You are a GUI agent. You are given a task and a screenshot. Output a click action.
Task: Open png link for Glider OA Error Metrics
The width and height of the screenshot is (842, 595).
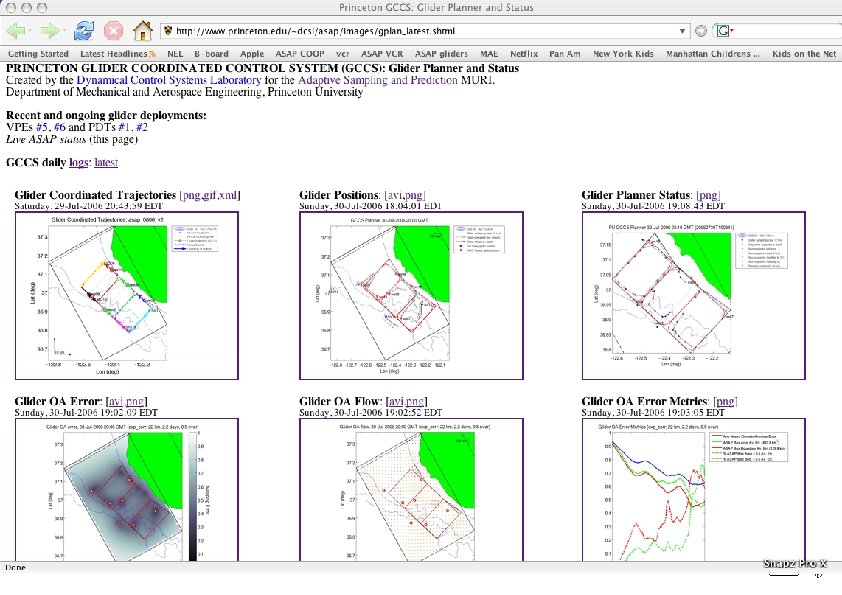coord(725,401)
